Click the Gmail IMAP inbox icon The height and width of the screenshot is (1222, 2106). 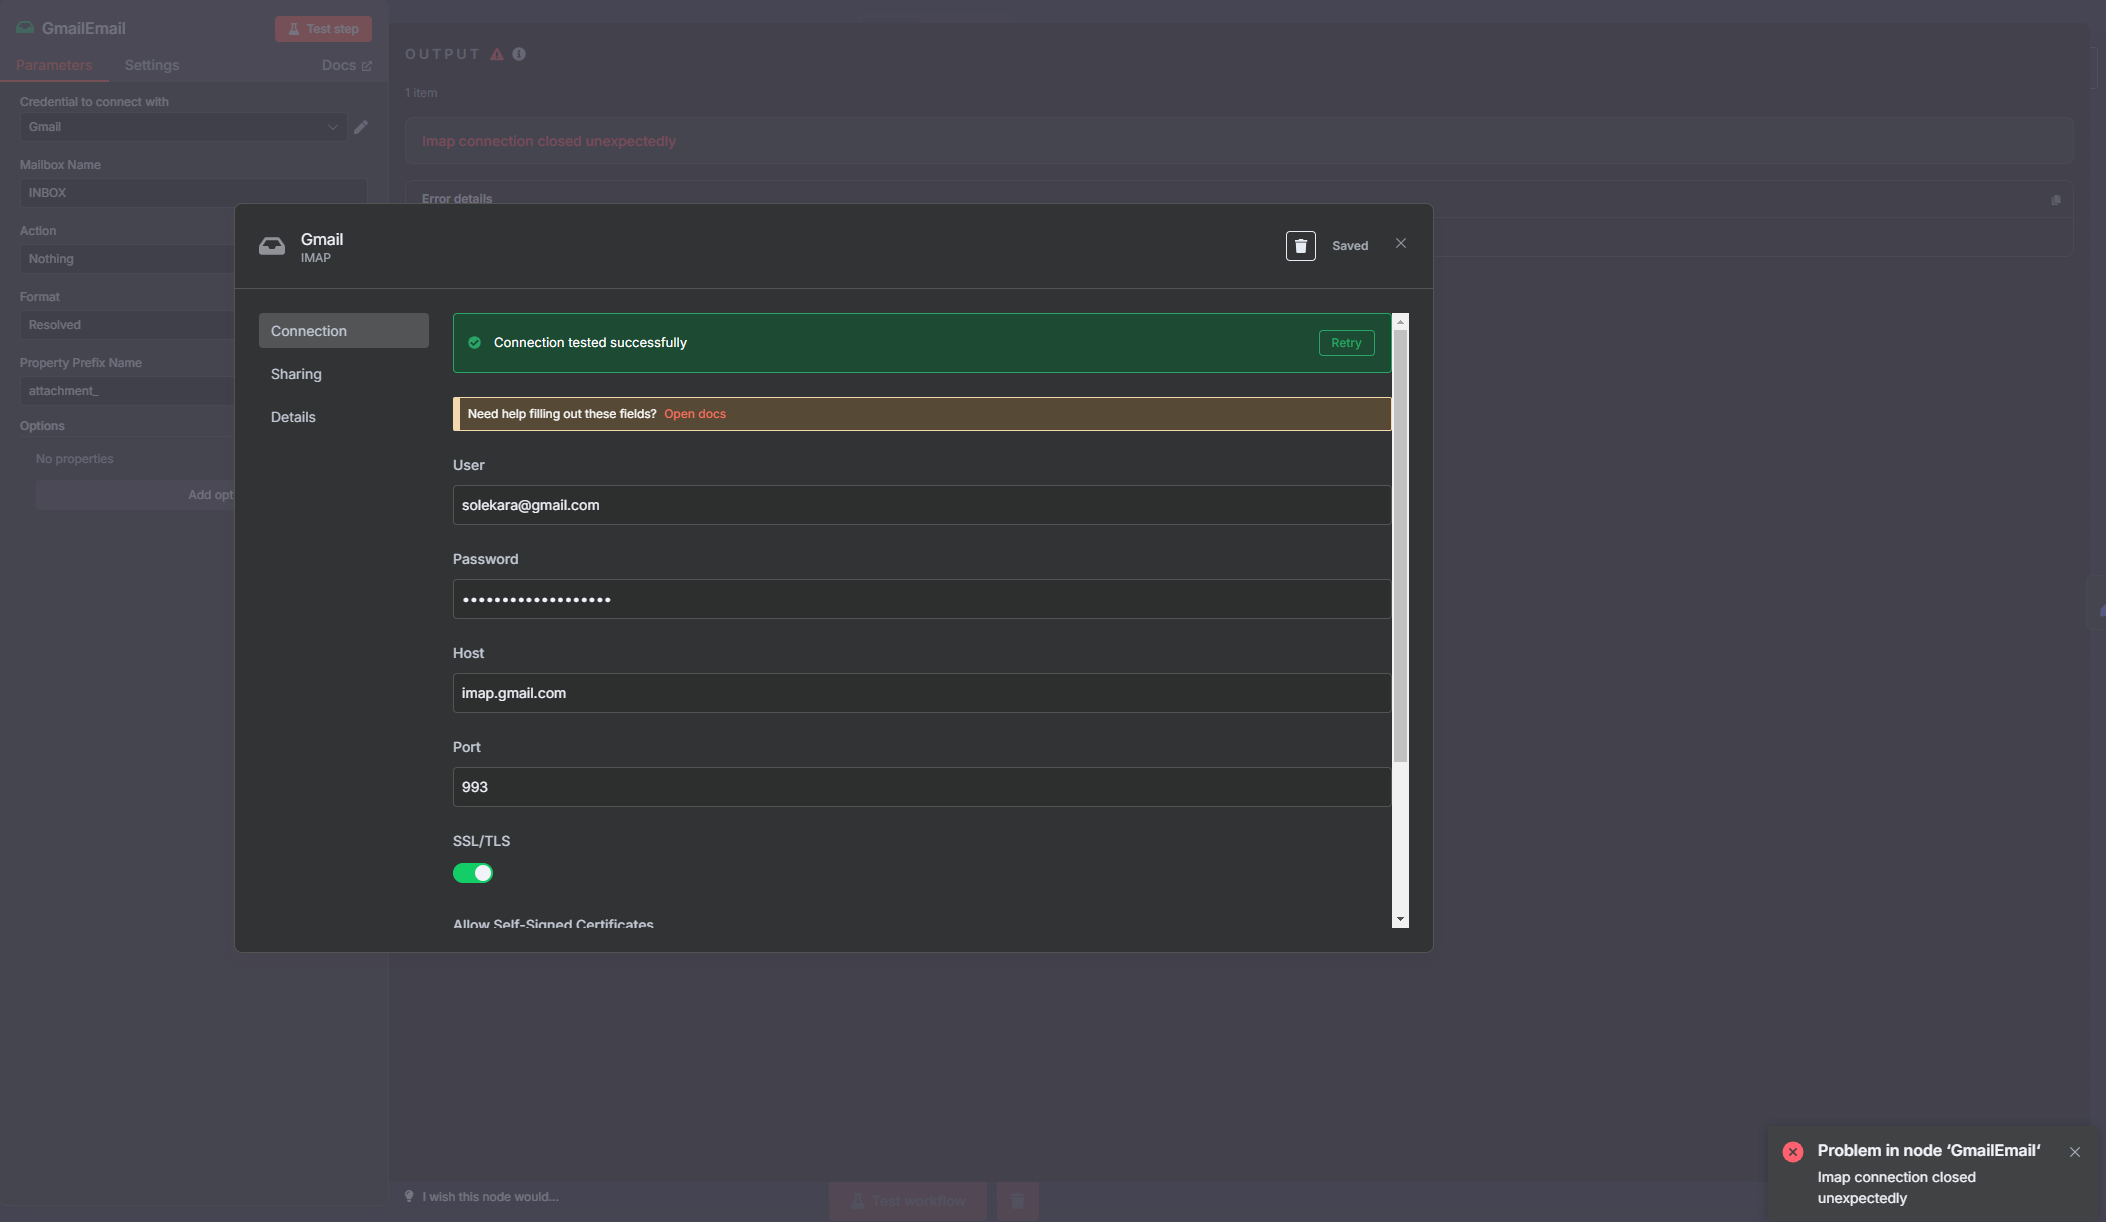pos(272,246)
